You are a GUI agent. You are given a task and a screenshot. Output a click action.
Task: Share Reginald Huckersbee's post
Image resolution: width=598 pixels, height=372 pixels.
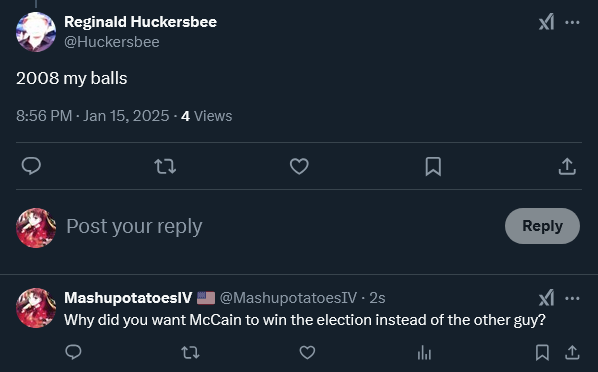pos(567,166)
